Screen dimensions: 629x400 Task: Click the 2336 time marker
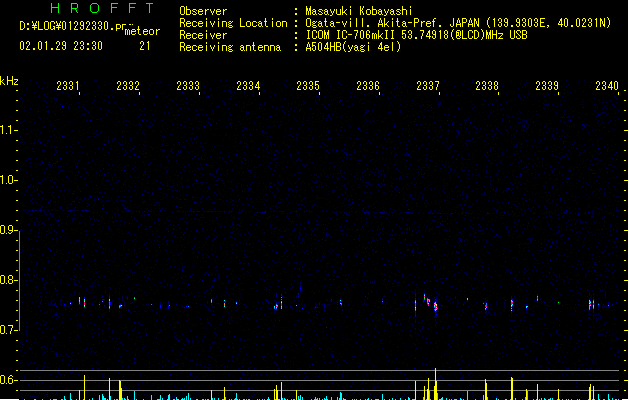click(368, 86)
